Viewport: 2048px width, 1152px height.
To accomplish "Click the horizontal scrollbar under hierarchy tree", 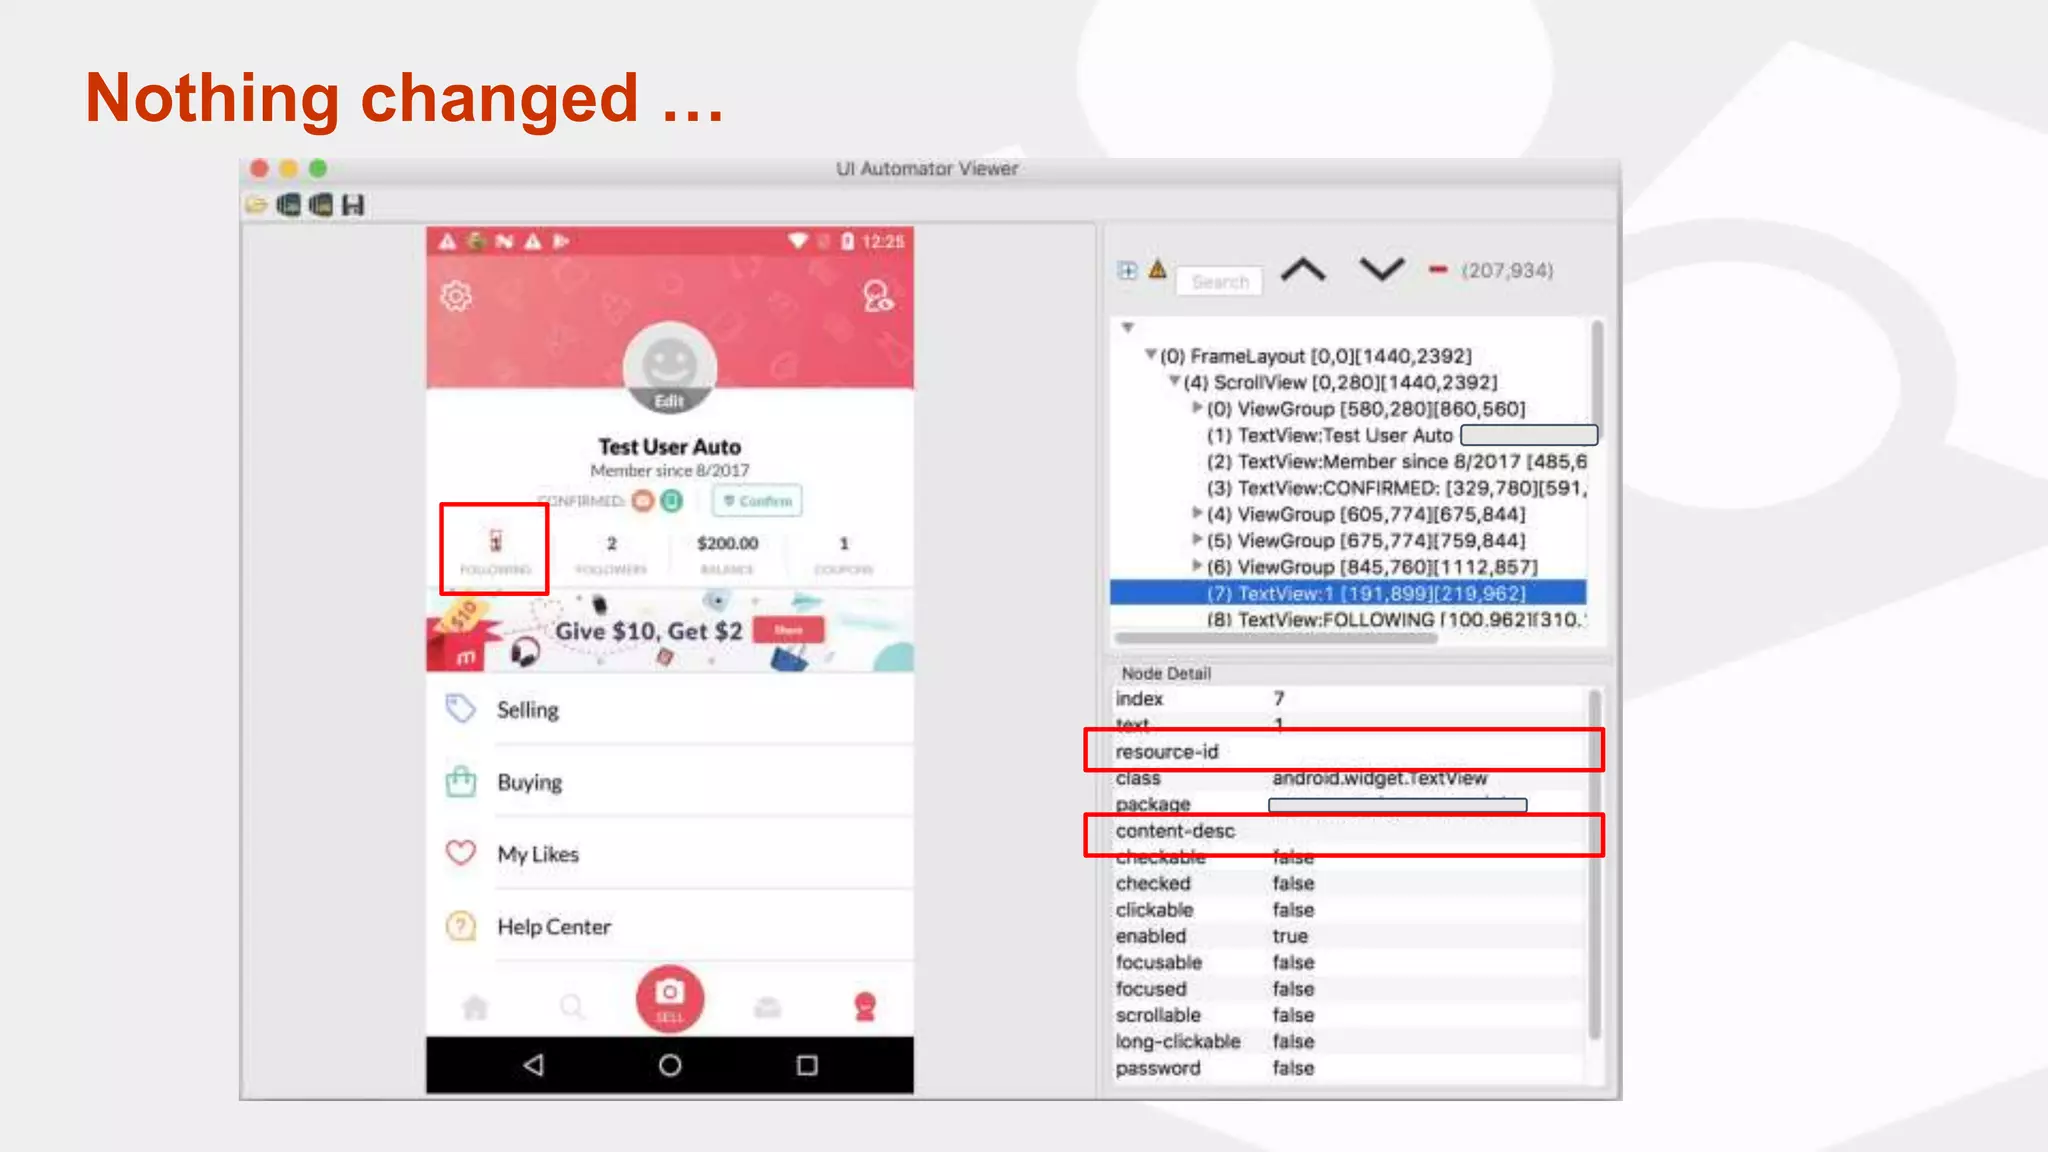I will point(1276,638).
